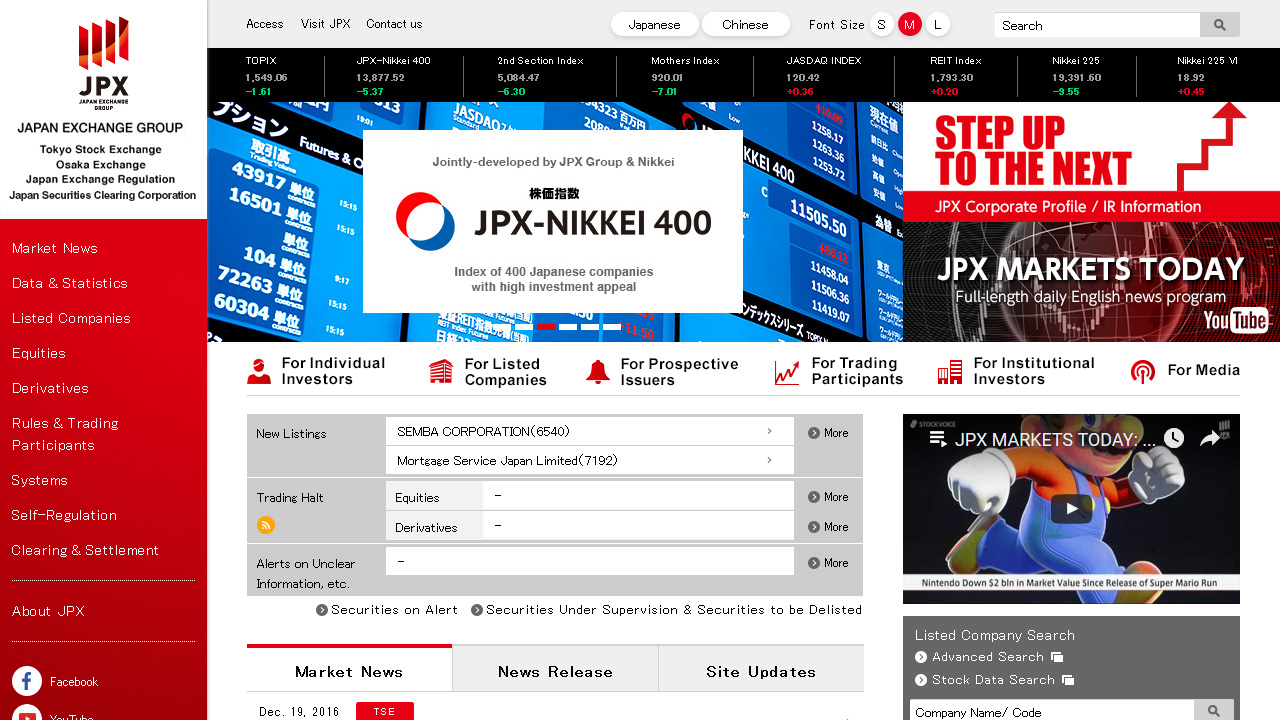Switch to the News Release tab
The width and height of the screenshot is (1280, 720).
tap(555, 671)
